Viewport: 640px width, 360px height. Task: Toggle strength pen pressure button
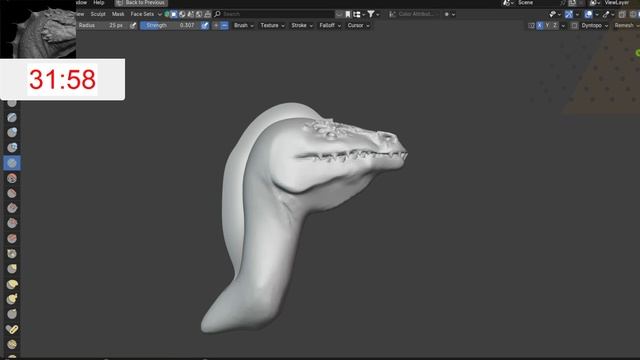204,25
